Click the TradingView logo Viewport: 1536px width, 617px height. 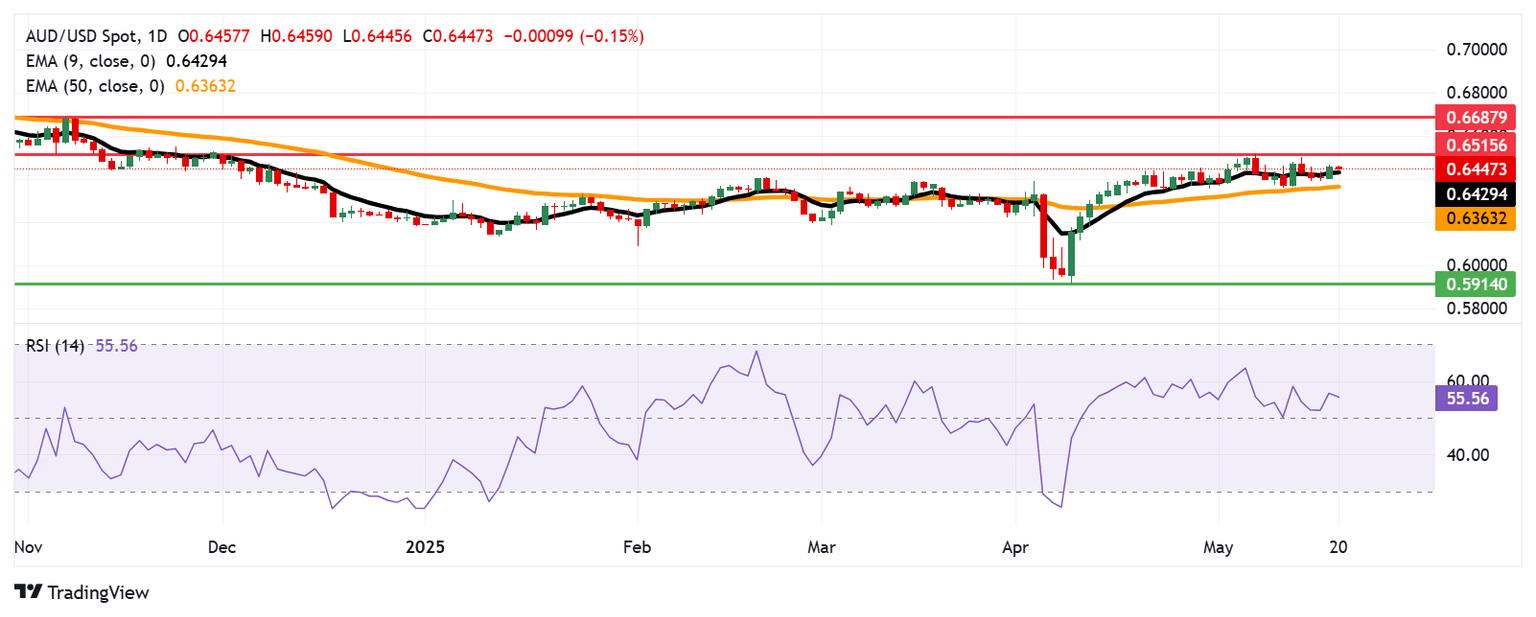click(81, 592)
